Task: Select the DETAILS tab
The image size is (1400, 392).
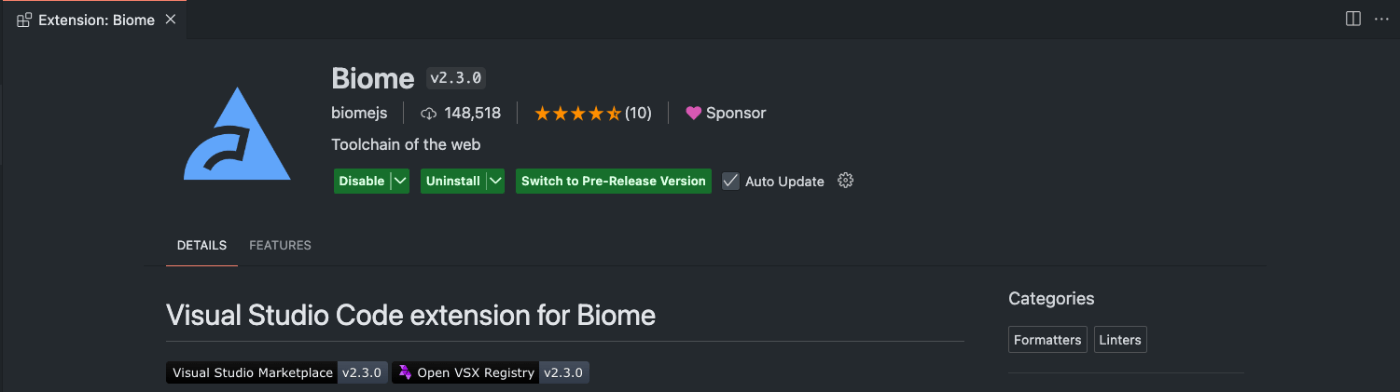Action: click(x=202, y=245)
